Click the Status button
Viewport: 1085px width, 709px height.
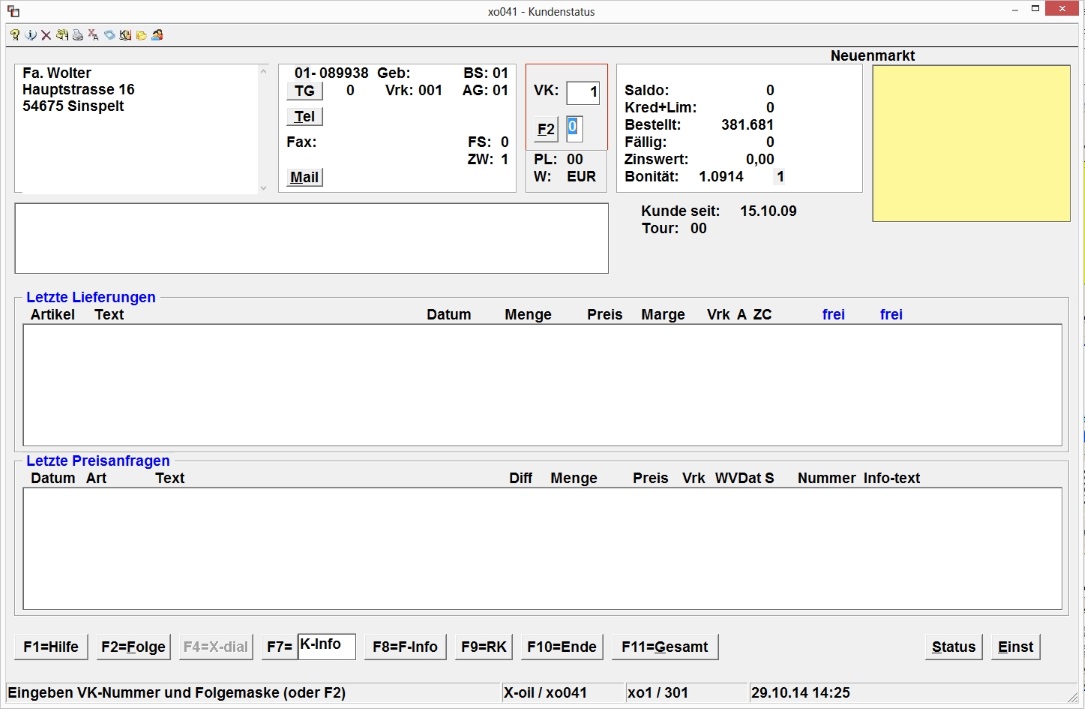[x=954, y=647]
